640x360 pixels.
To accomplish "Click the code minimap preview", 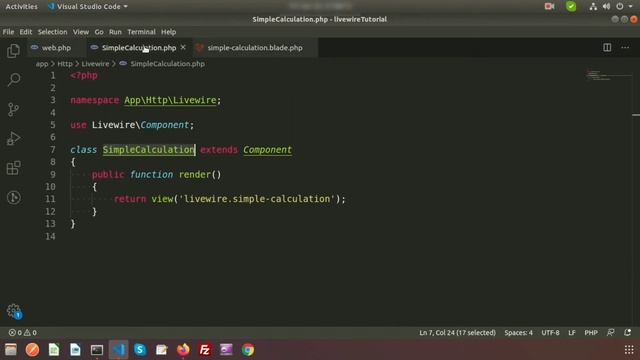I will [608, 75].
